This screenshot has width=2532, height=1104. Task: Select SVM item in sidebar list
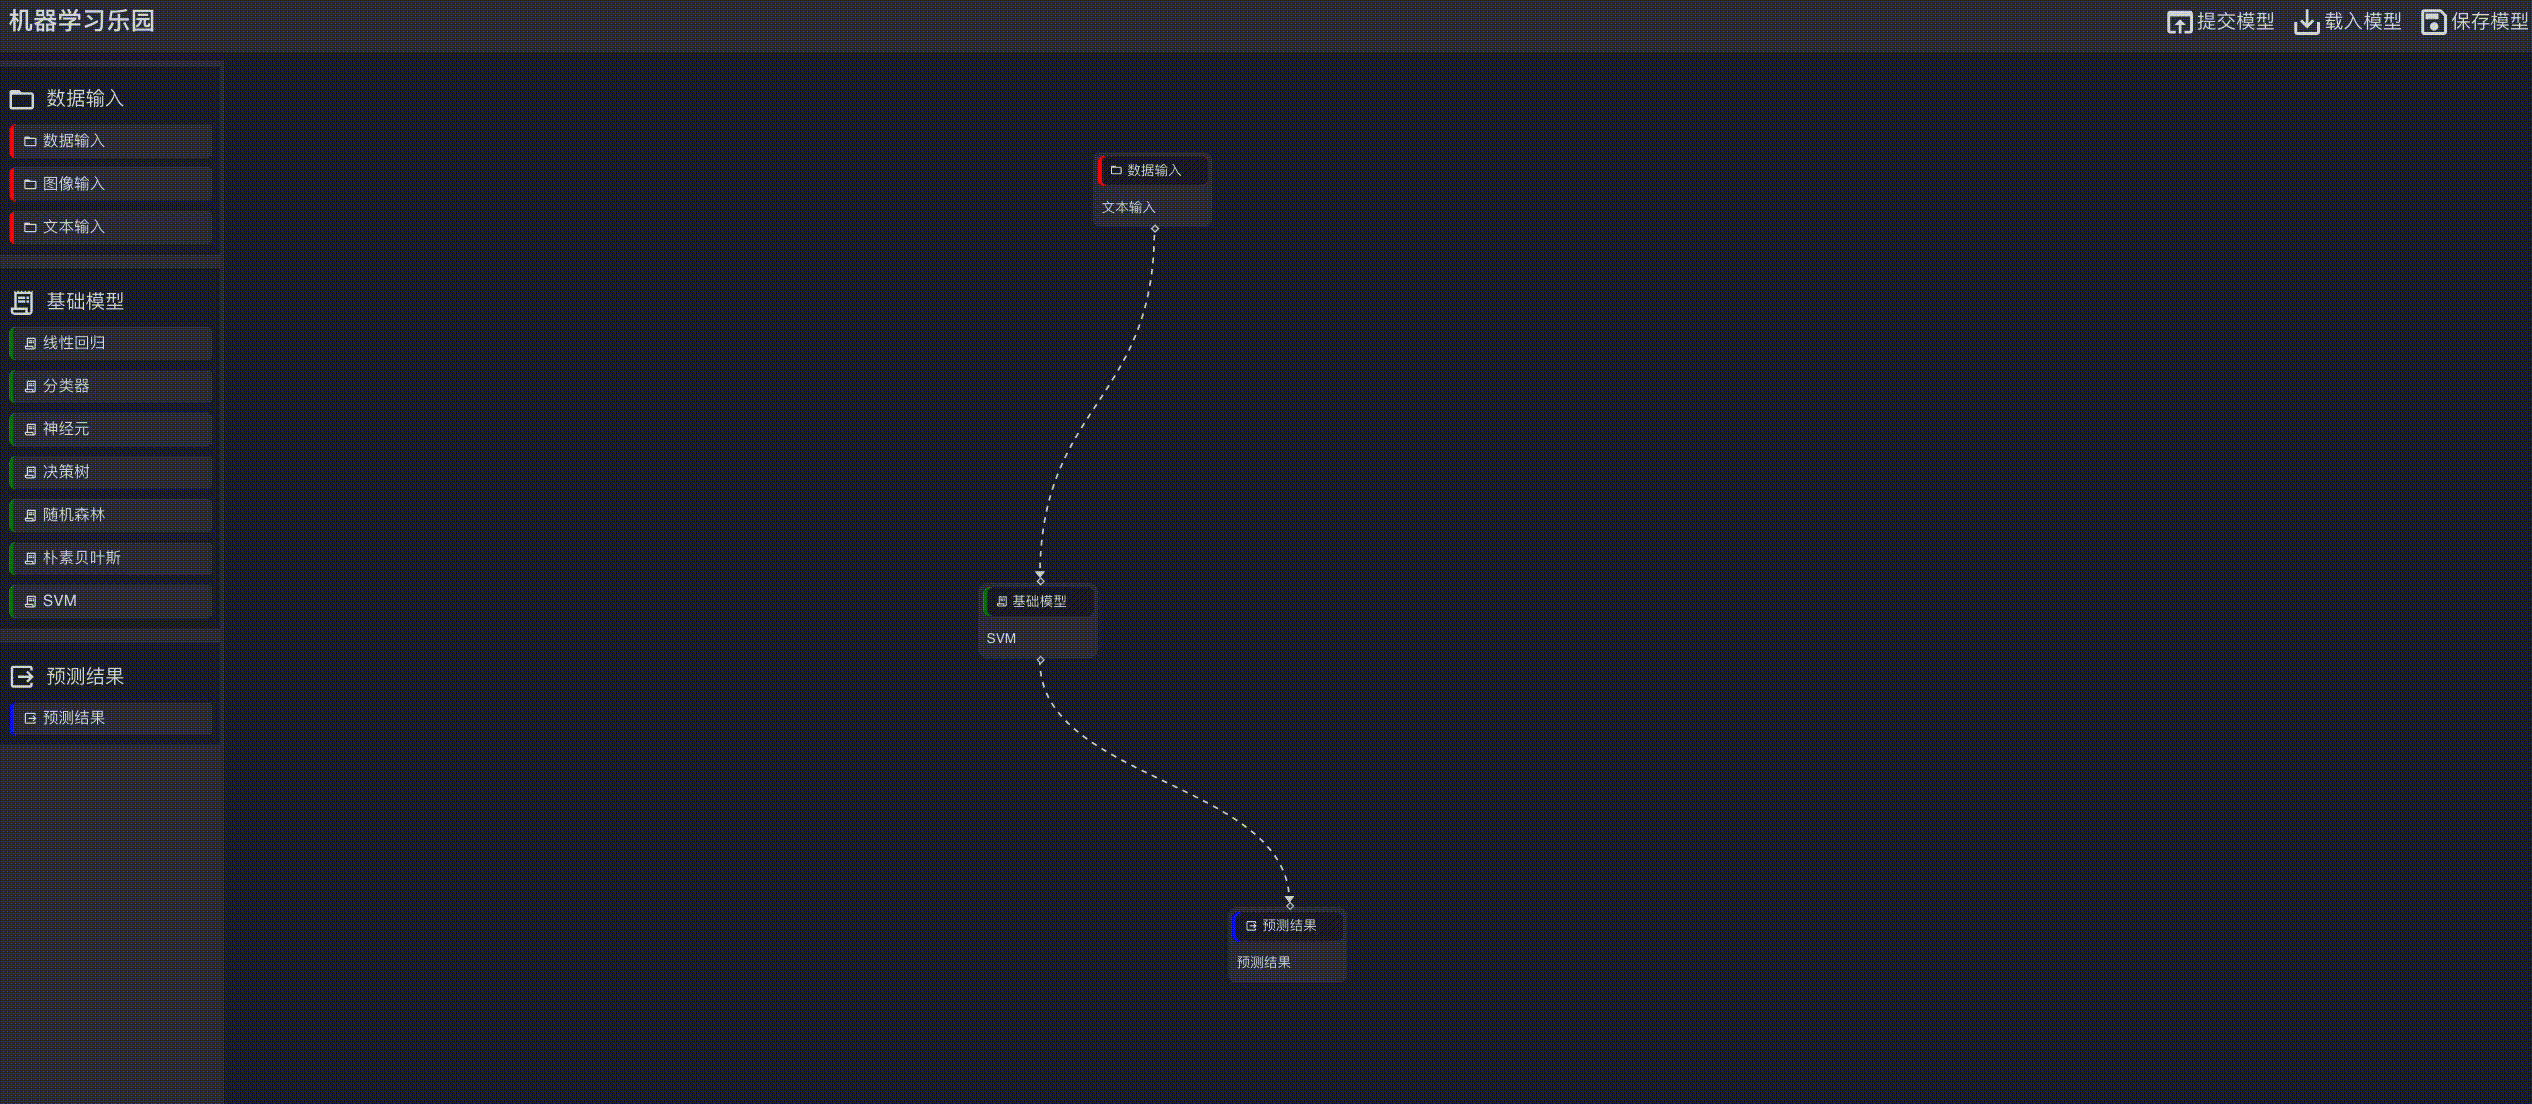click(110, 601)
